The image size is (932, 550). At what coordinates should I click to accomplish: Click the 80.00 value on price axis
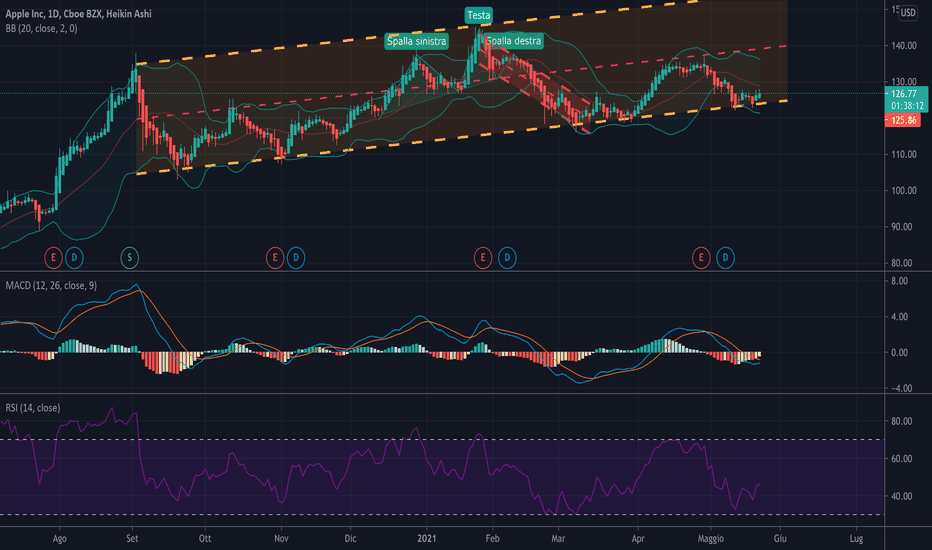tap(904, 263)
